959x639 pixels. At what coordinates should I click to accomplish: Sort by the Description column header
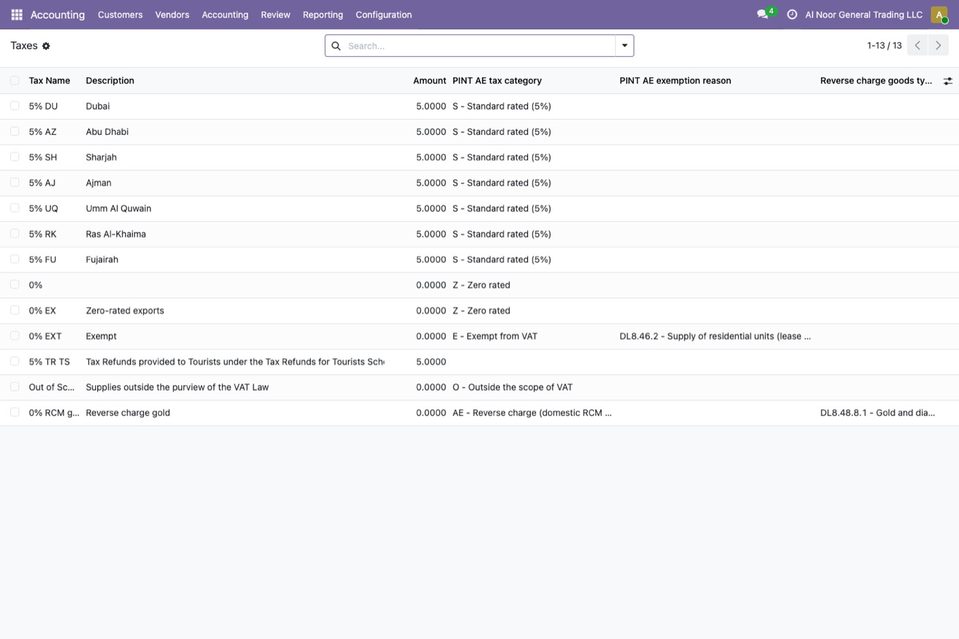[110, 81]
